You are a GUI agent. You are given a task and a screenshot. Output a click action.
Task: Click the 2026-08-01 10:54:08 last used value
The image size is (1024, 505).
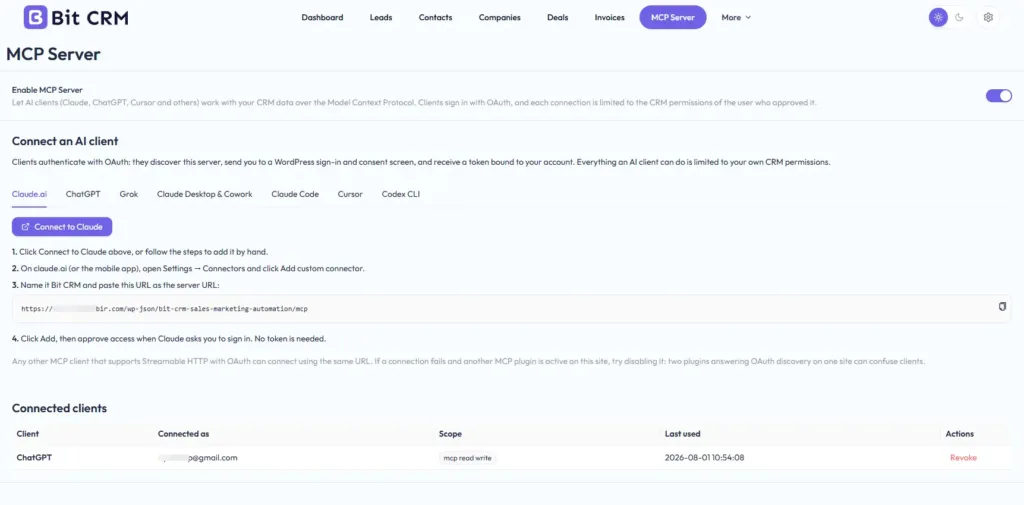704,457
